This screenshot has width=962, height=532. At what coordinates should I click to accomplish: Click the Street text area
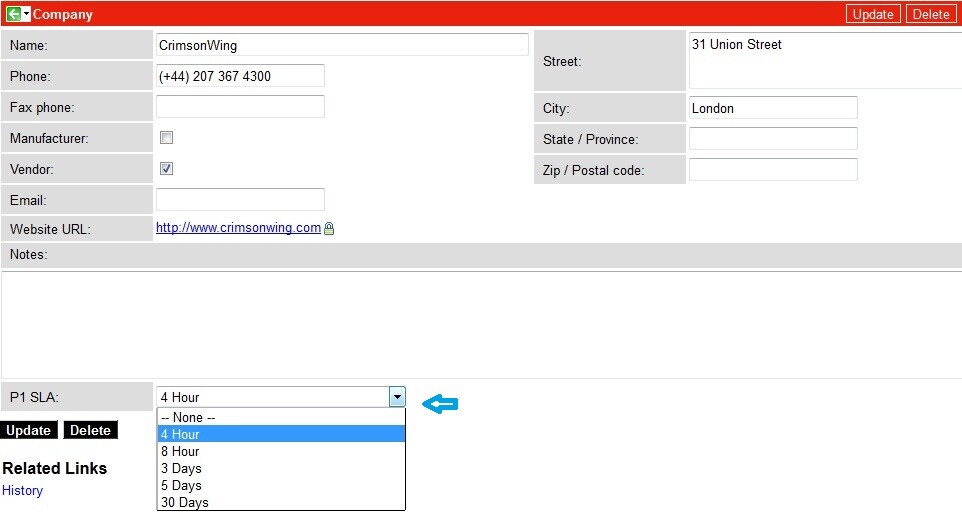pos(825,61)
